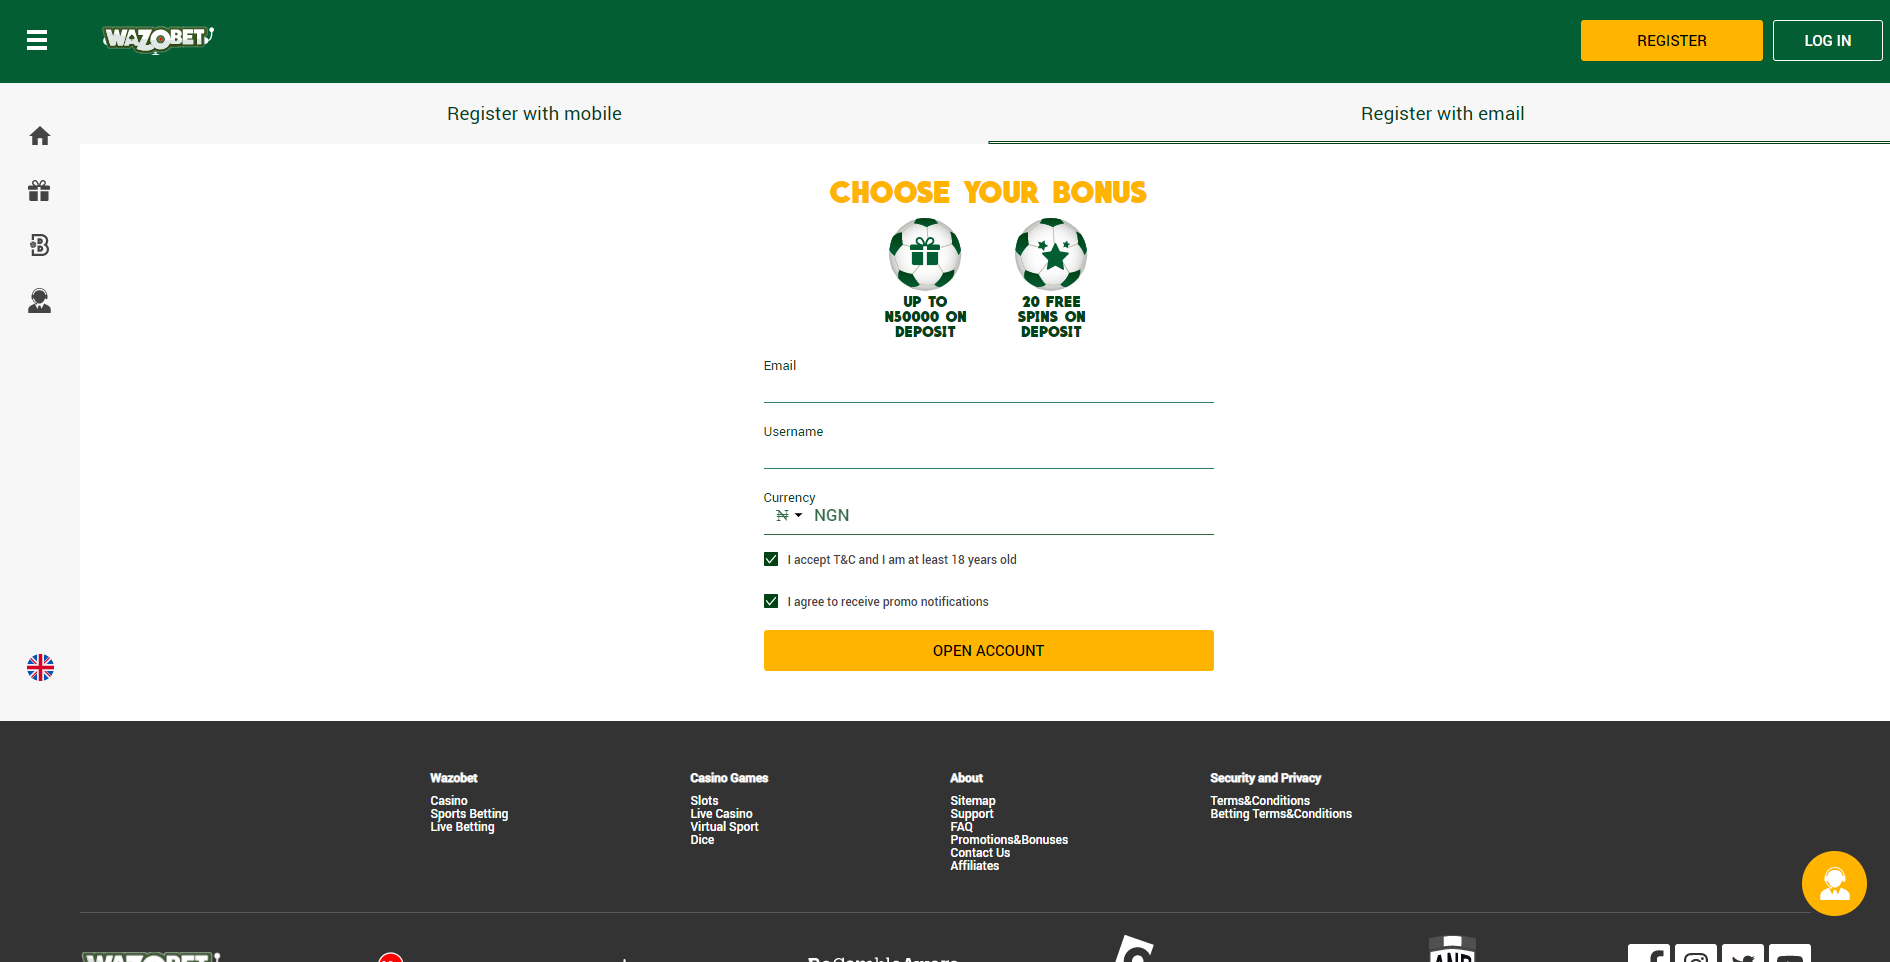1890x962 pixels.
Task: Click the Choose Your Bonus heading
Action: tap(988, 192)
